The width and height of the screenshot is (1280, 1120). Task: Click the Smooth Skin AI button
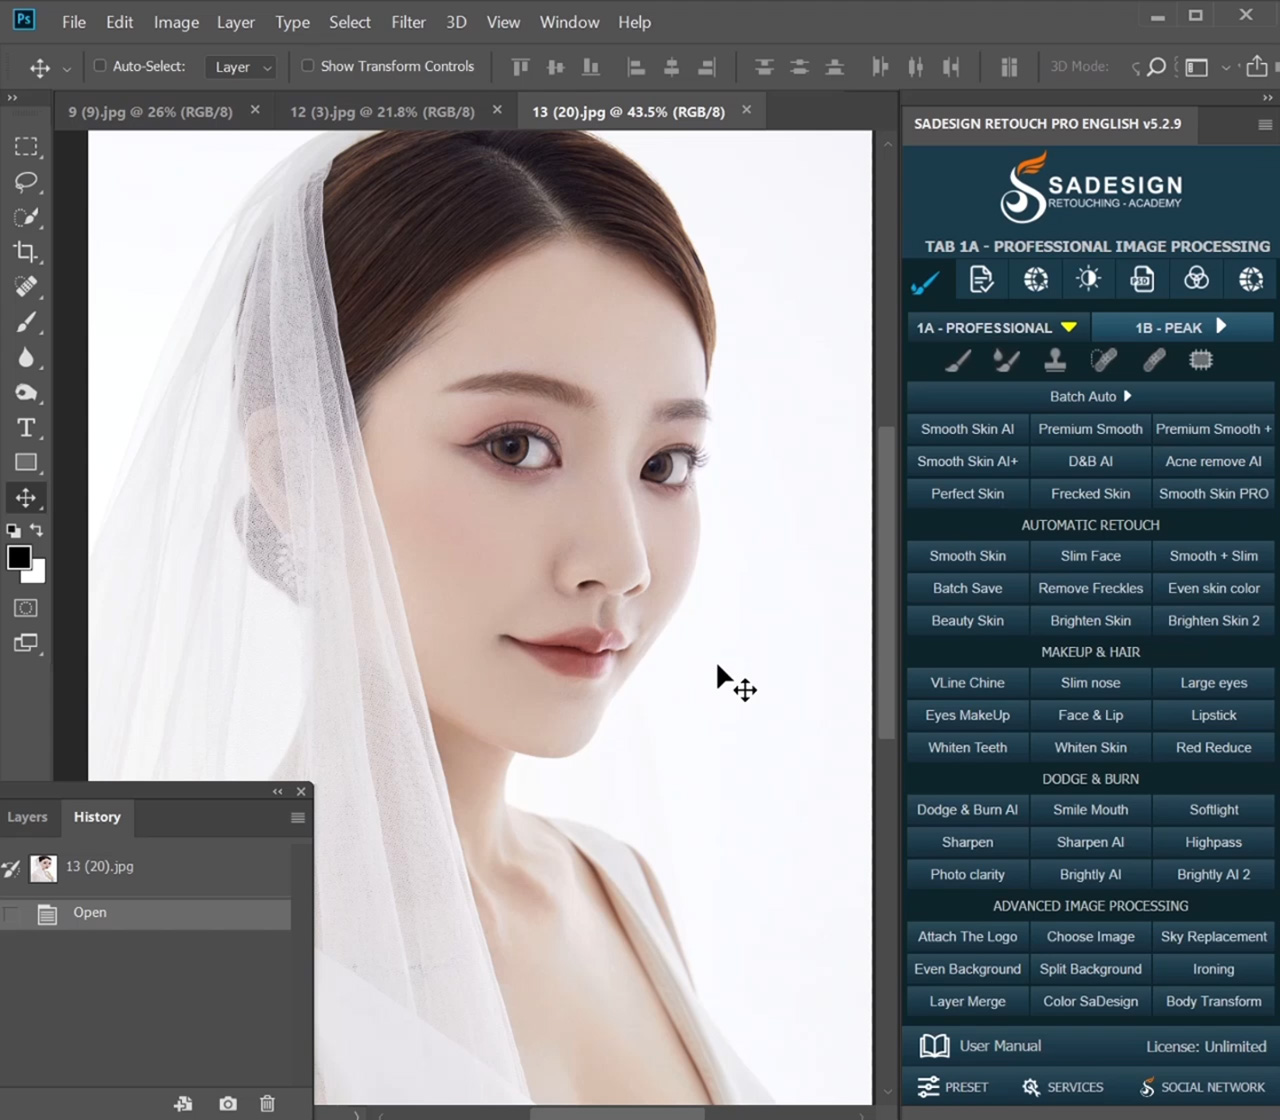click(967, 429)
